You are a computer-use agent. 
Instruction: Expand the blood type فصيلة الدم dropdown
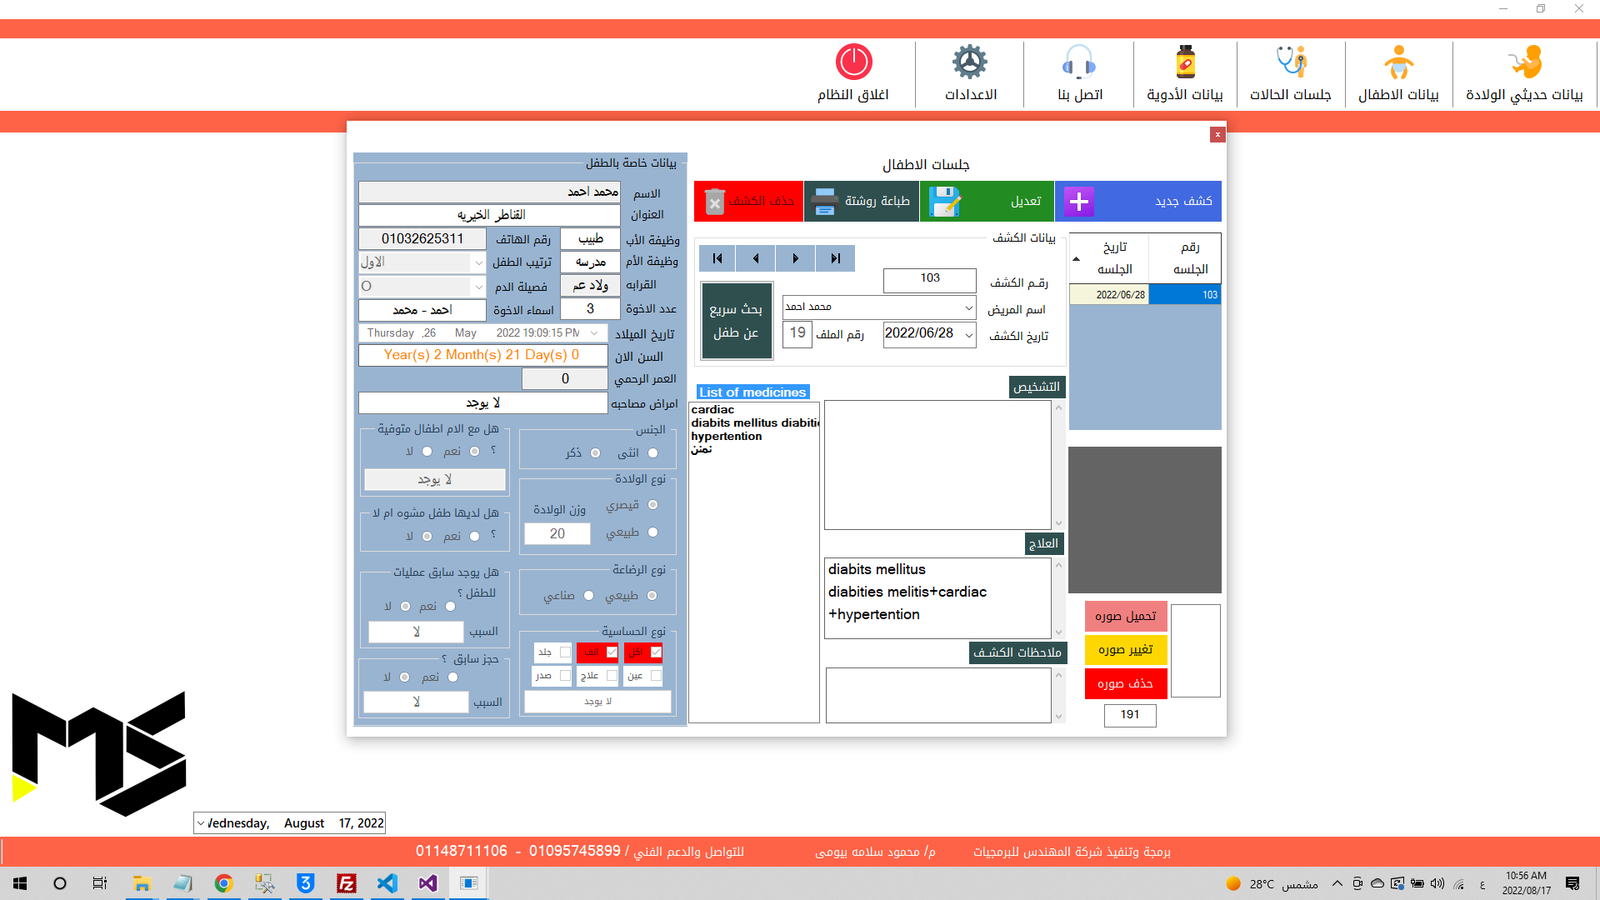pyautogui.click(x=478, y=286)
